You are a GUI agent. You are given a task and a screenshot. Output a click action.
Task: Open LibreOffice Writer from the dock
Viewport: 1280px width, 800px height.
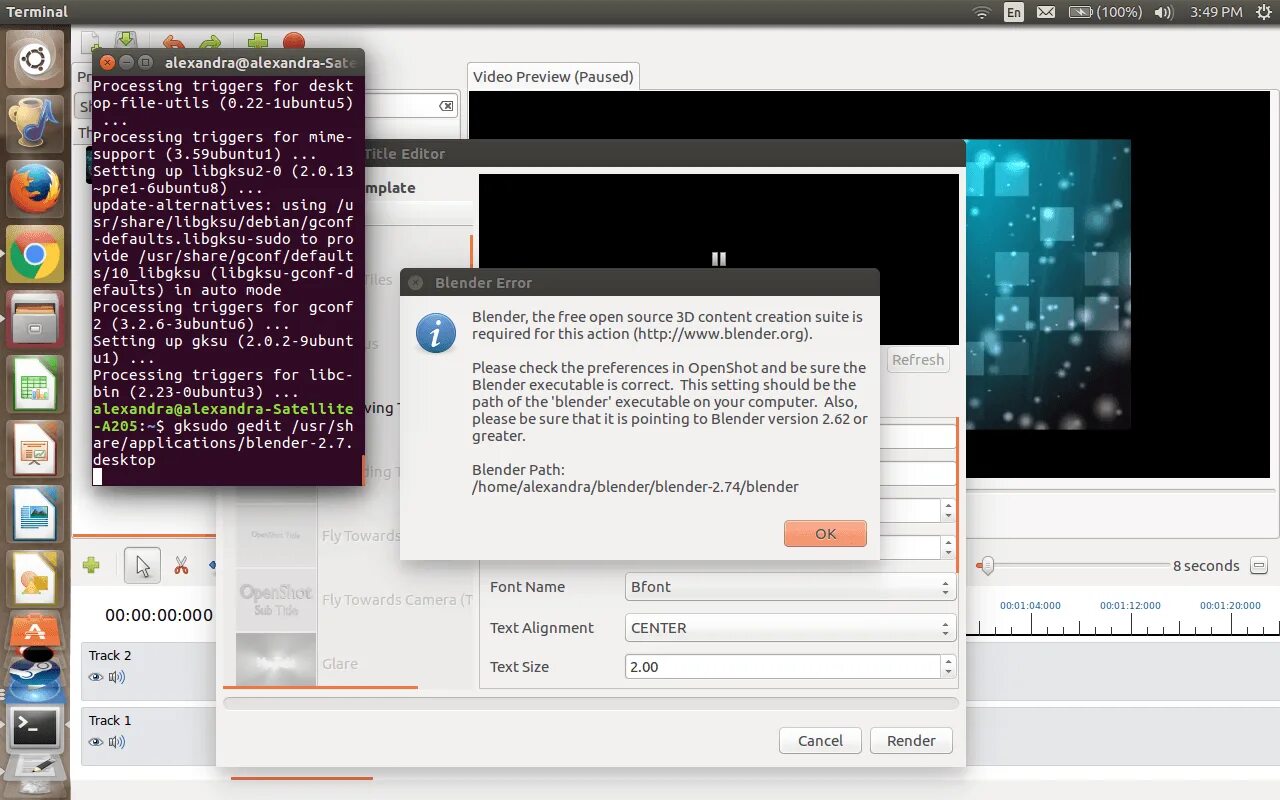(x=35, y=514)
